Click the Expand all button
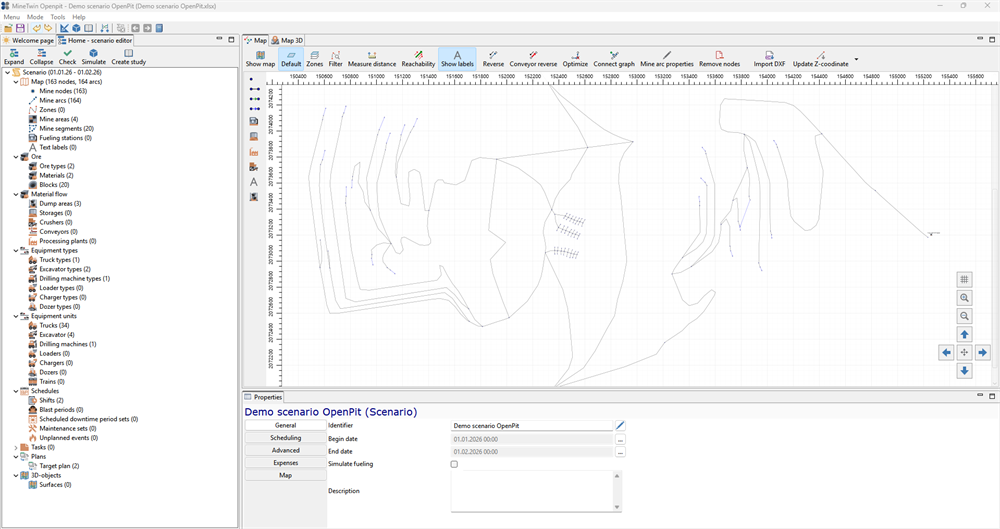This screenshot has height=529, width=1000. 13,57
